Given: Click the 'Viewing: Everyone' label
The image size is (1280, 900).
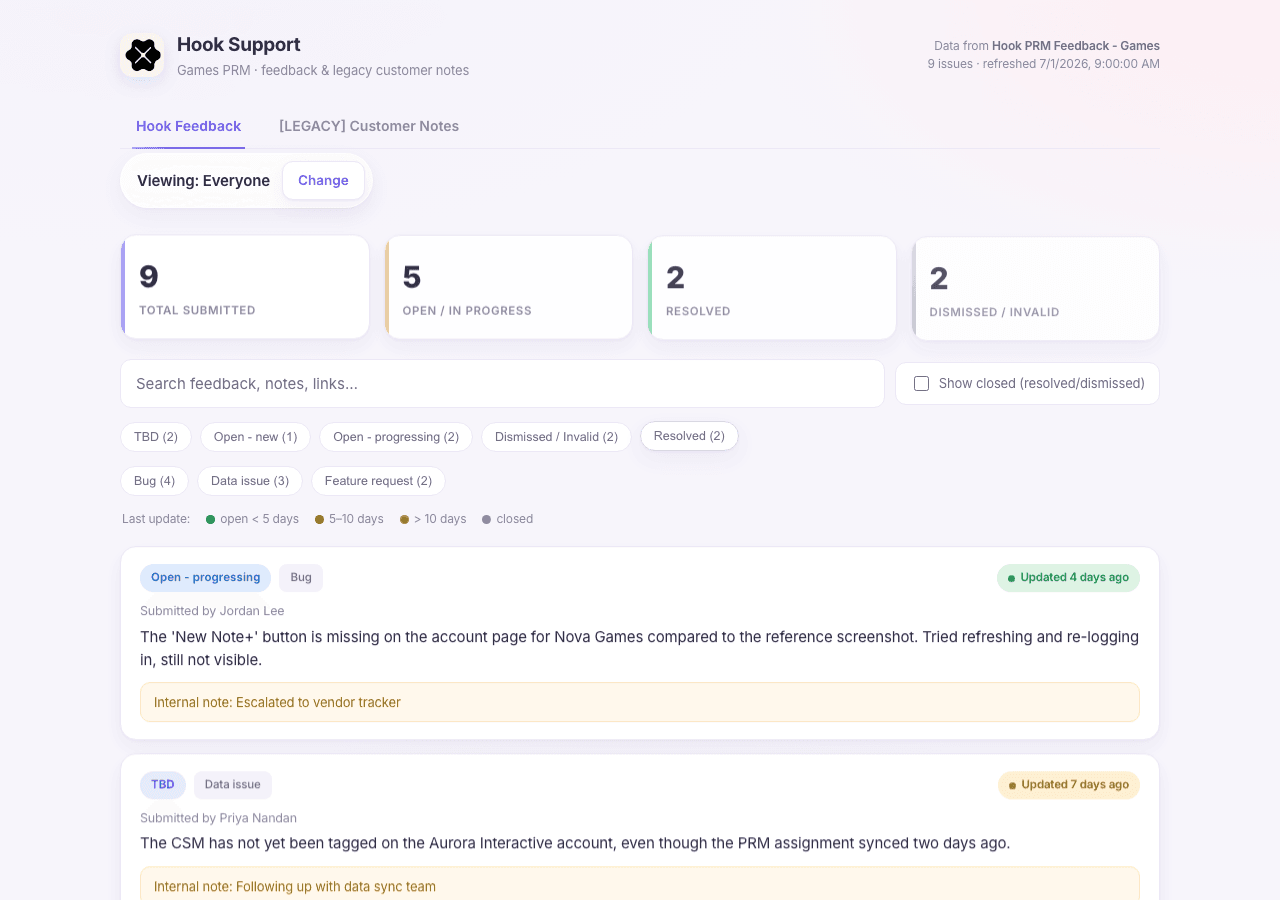Looking at the screenshot, I should pos(203,181).
